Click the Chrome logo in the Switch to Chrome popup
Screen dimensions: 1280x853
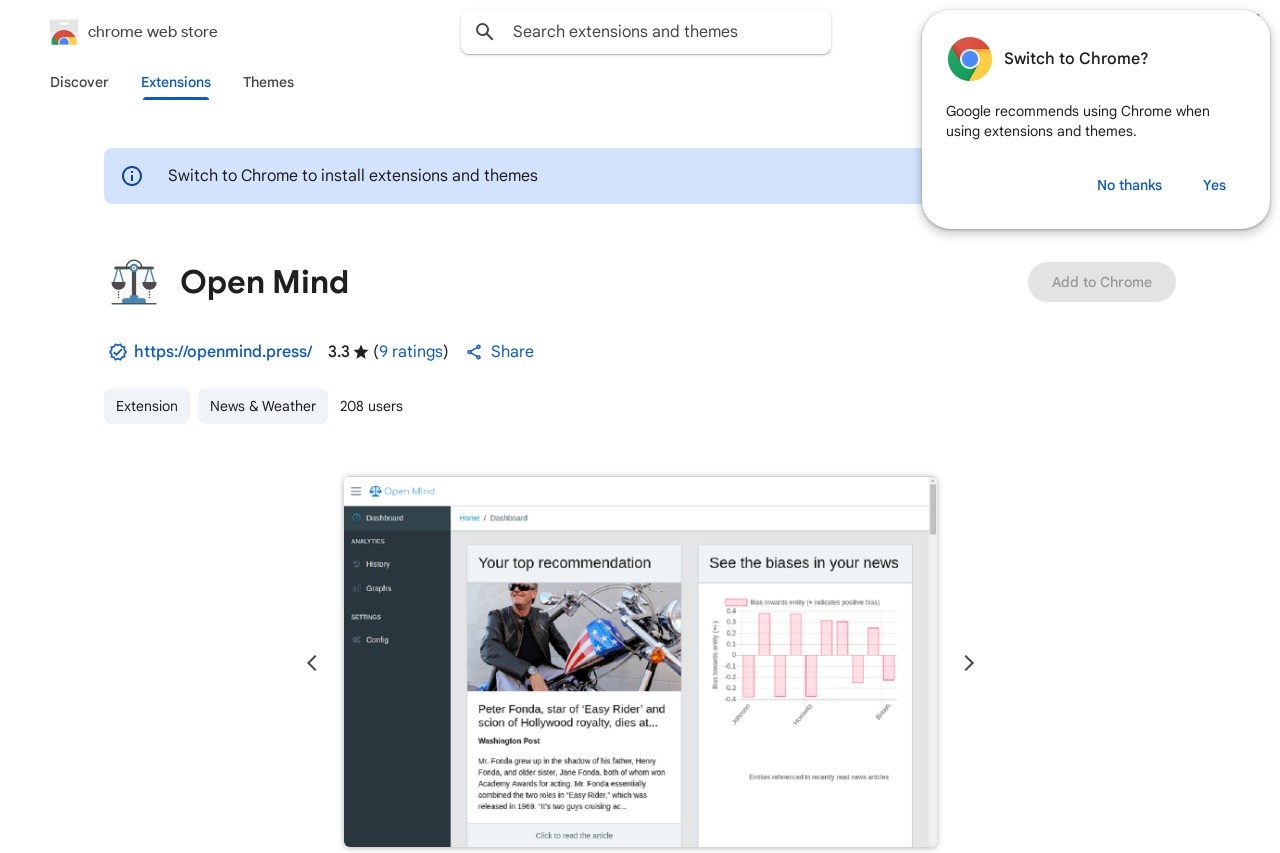[969, 59]
